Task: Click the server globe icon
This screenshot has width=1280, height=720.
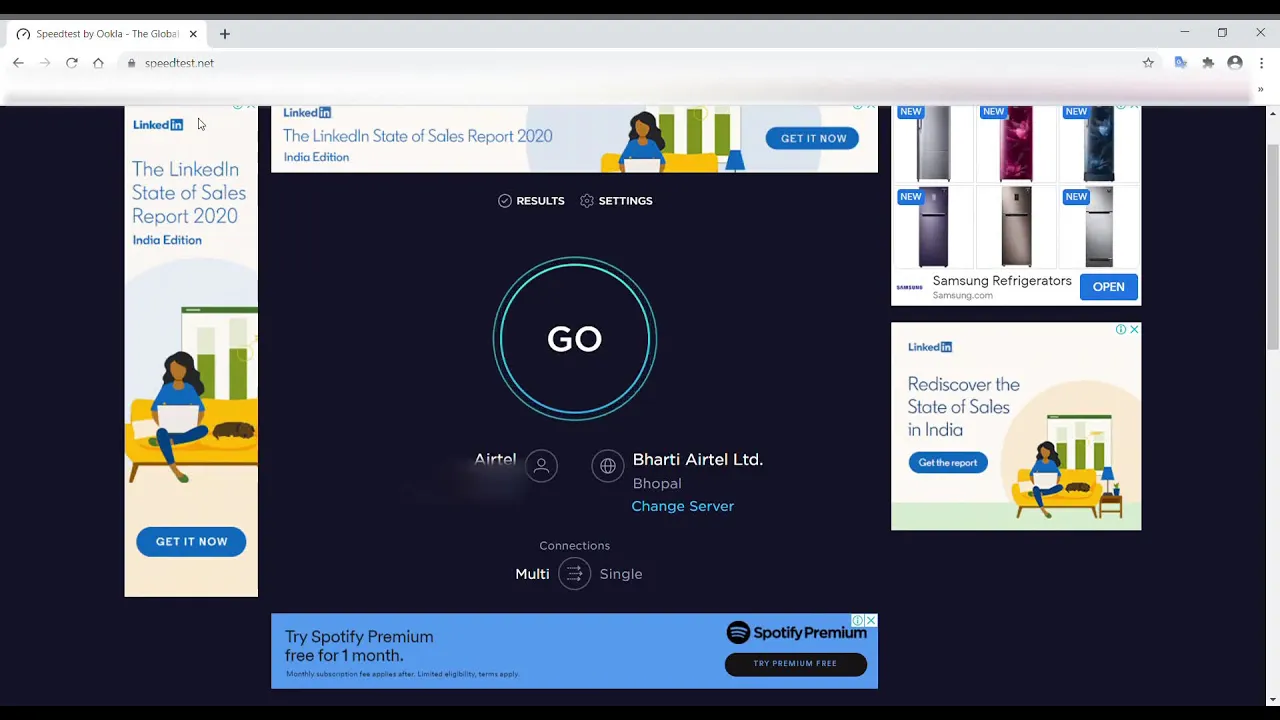Action: click(607, 466)
